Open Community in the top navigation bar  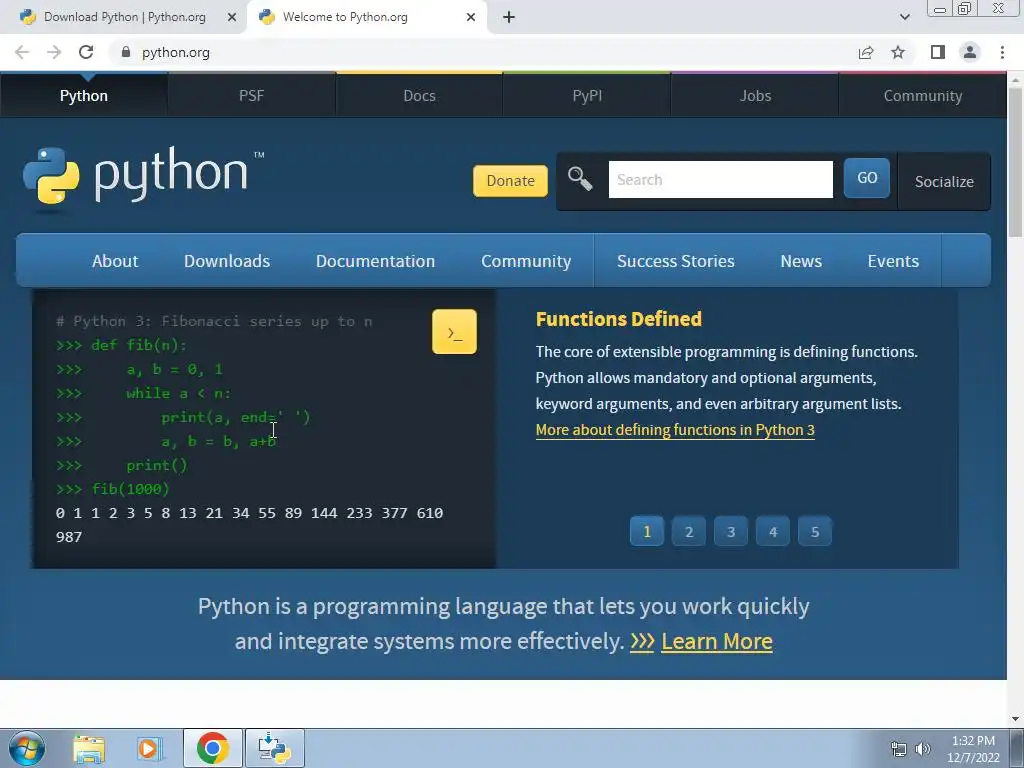[923, 95]
